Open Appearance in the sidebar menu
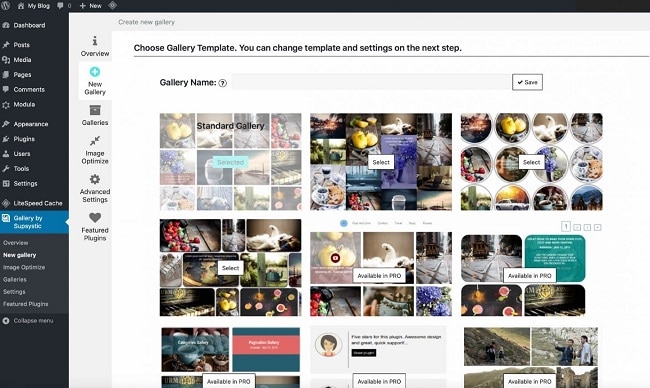Screen dimensions: 650x388 click(x=31, y=124)
